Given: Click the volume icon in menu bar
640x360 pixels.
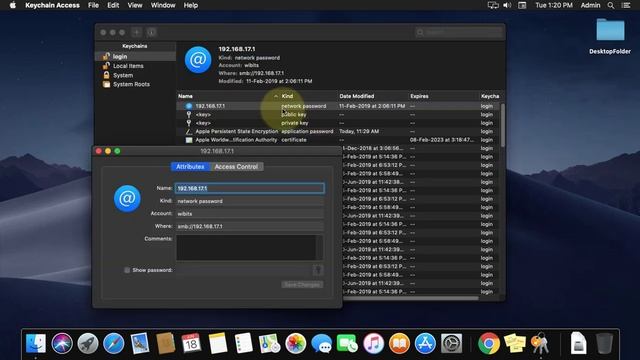Looking at the screenshot, I should coord(507,5).
